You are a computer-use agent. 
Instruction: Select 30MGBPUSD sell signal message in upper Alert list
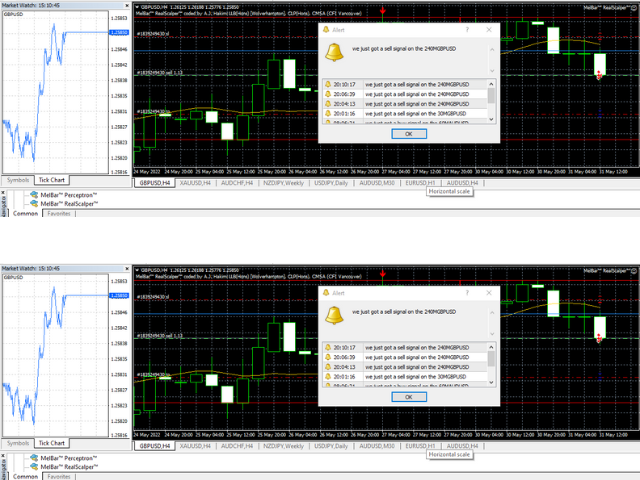[416, 114]
